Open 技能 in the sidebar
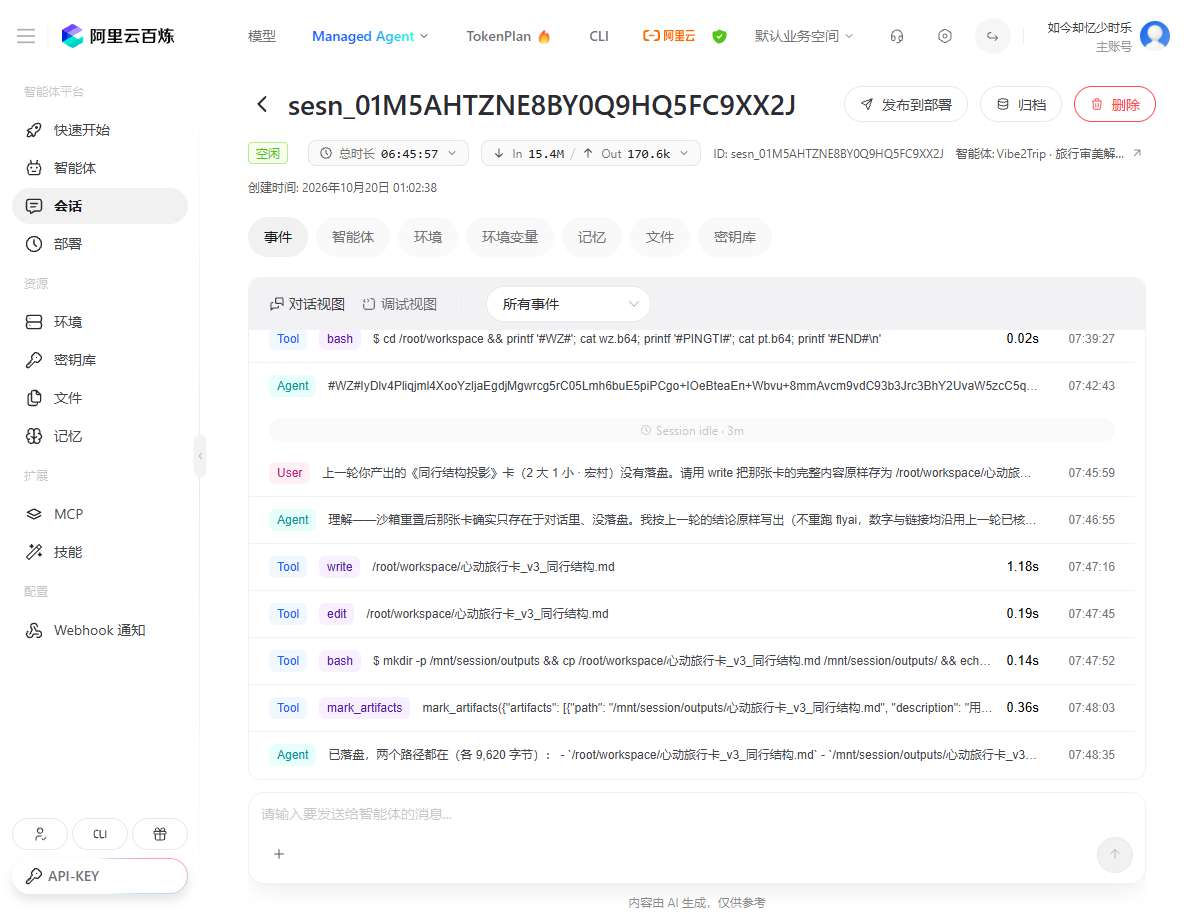The width and height of the screenshot is (1204, 912). (99, 552)
